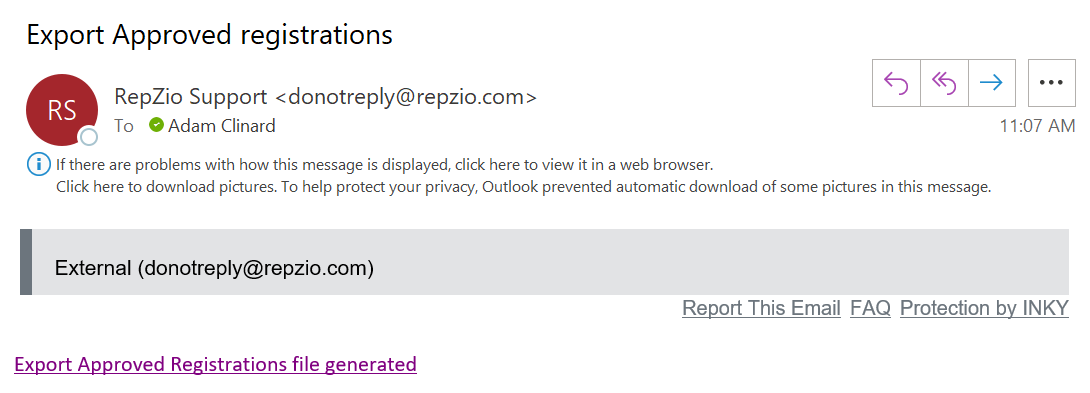Click the green presence icon beside Adam Clinard
Image resolution: width=1090 pixels, height=393 pixels.
pyautogui.click(x=156, y=125)
